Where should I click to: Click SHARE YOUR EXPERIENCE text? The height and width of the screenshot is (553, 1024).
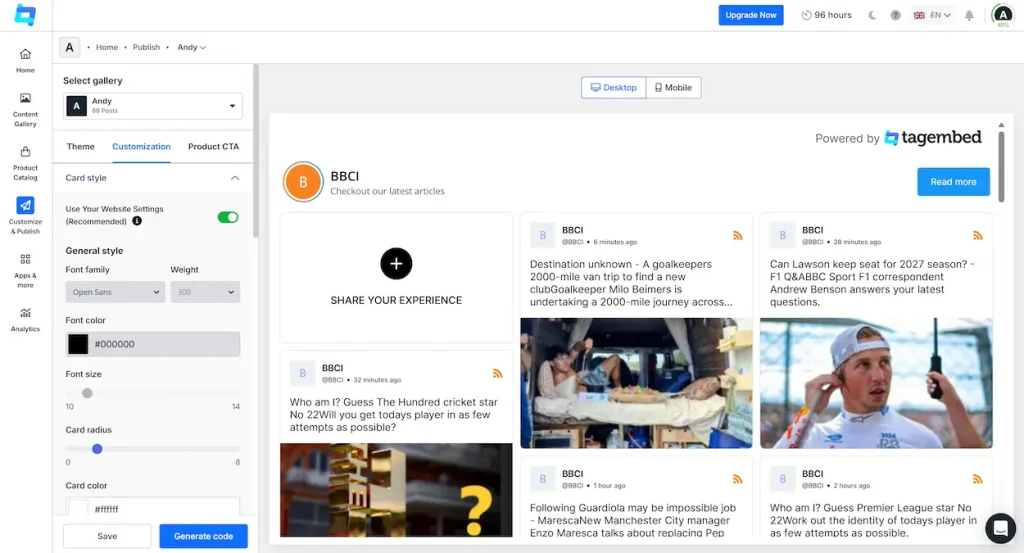(x=396, y=300)
